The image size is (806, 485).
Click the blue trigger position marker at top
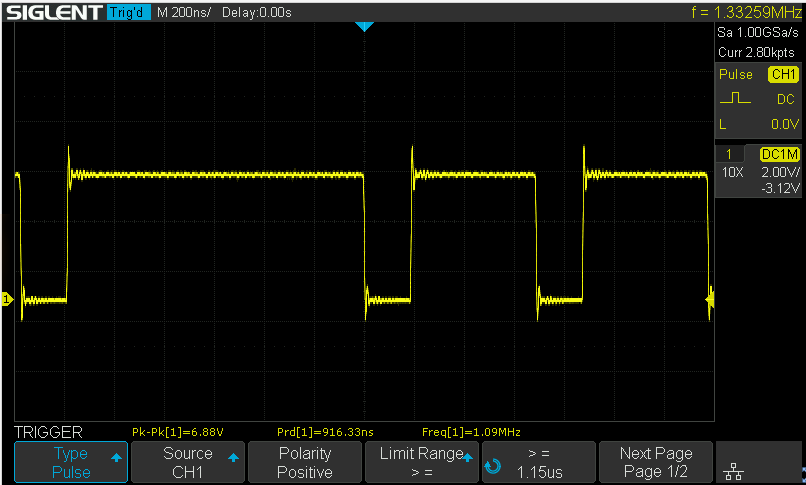point(364,27)
